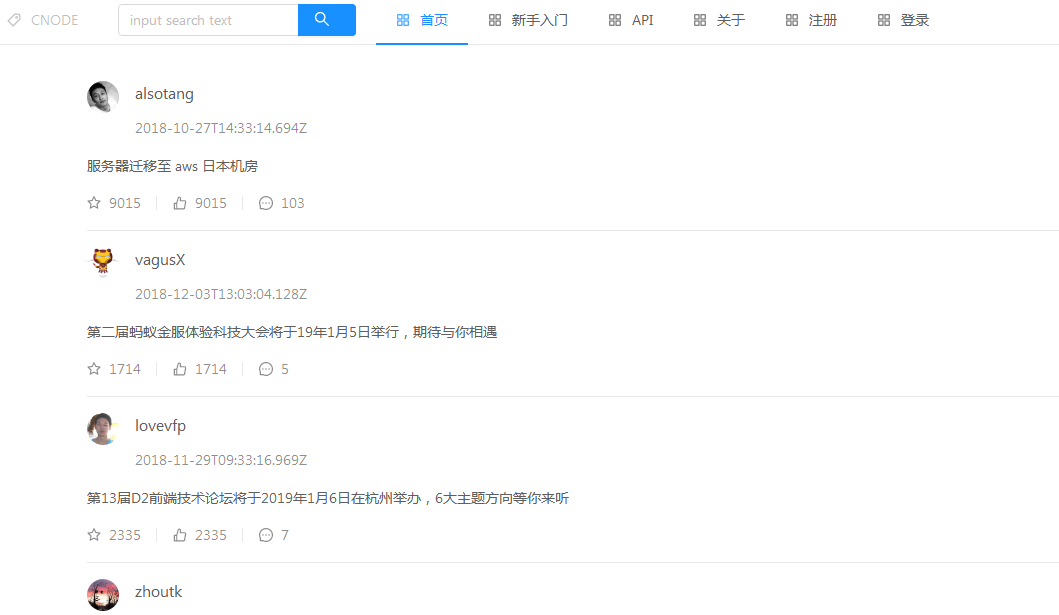This screenshot has height=615, width=1059.
Task: Select the 关于 tab
Action: click(x=730, y=19)
